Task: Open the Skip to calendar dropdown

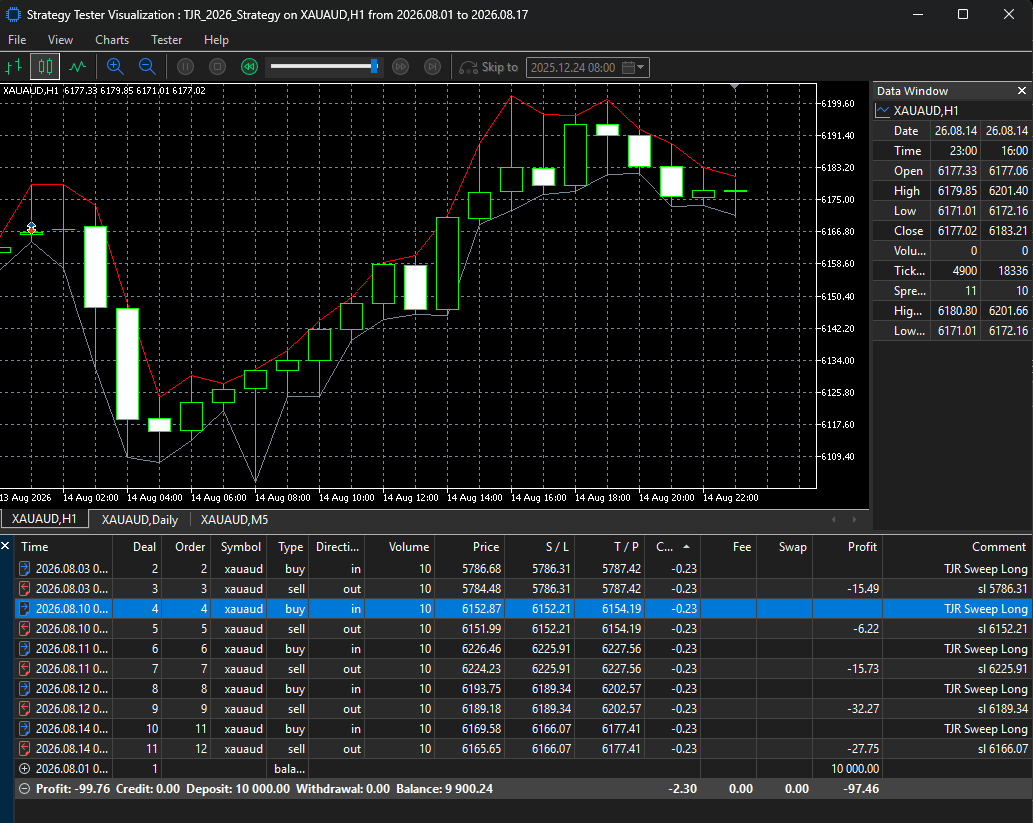Action: pos(634,67)
